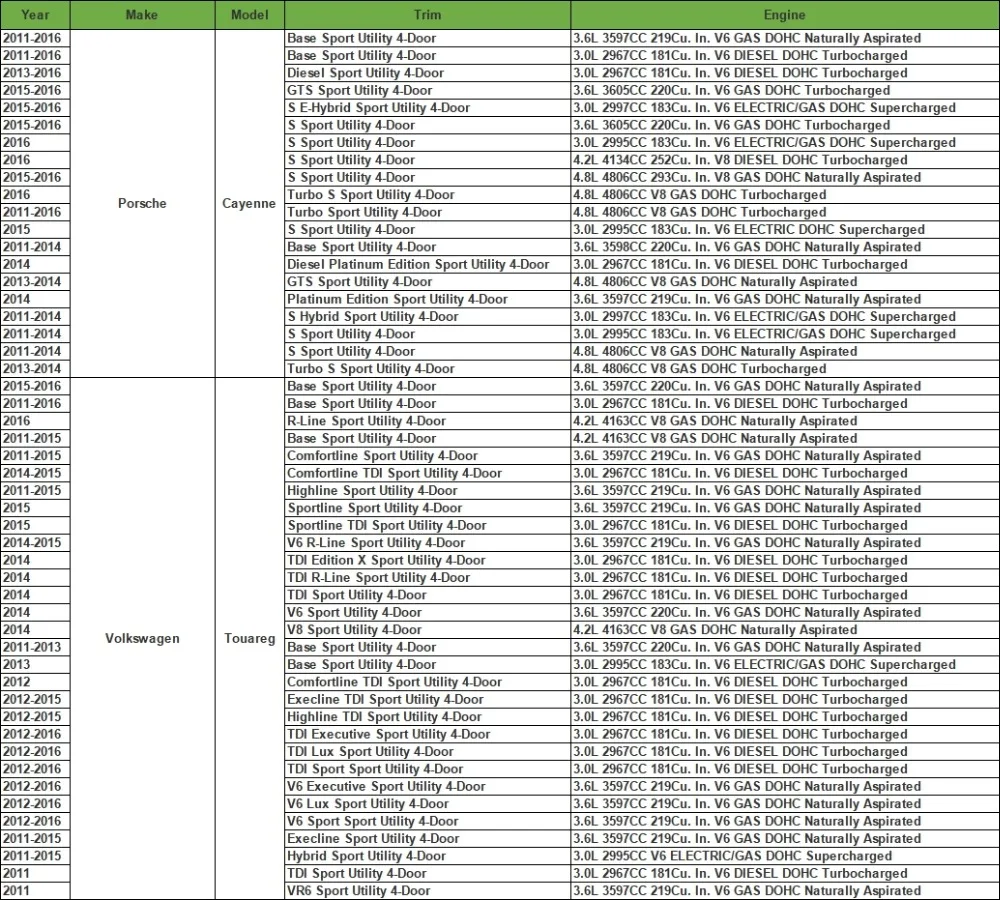The height and width of the screenshot is (900, 1000).
Task: Select 'Execline Sport Utility 4-Door' trim cell
Action: pos(427,839)
